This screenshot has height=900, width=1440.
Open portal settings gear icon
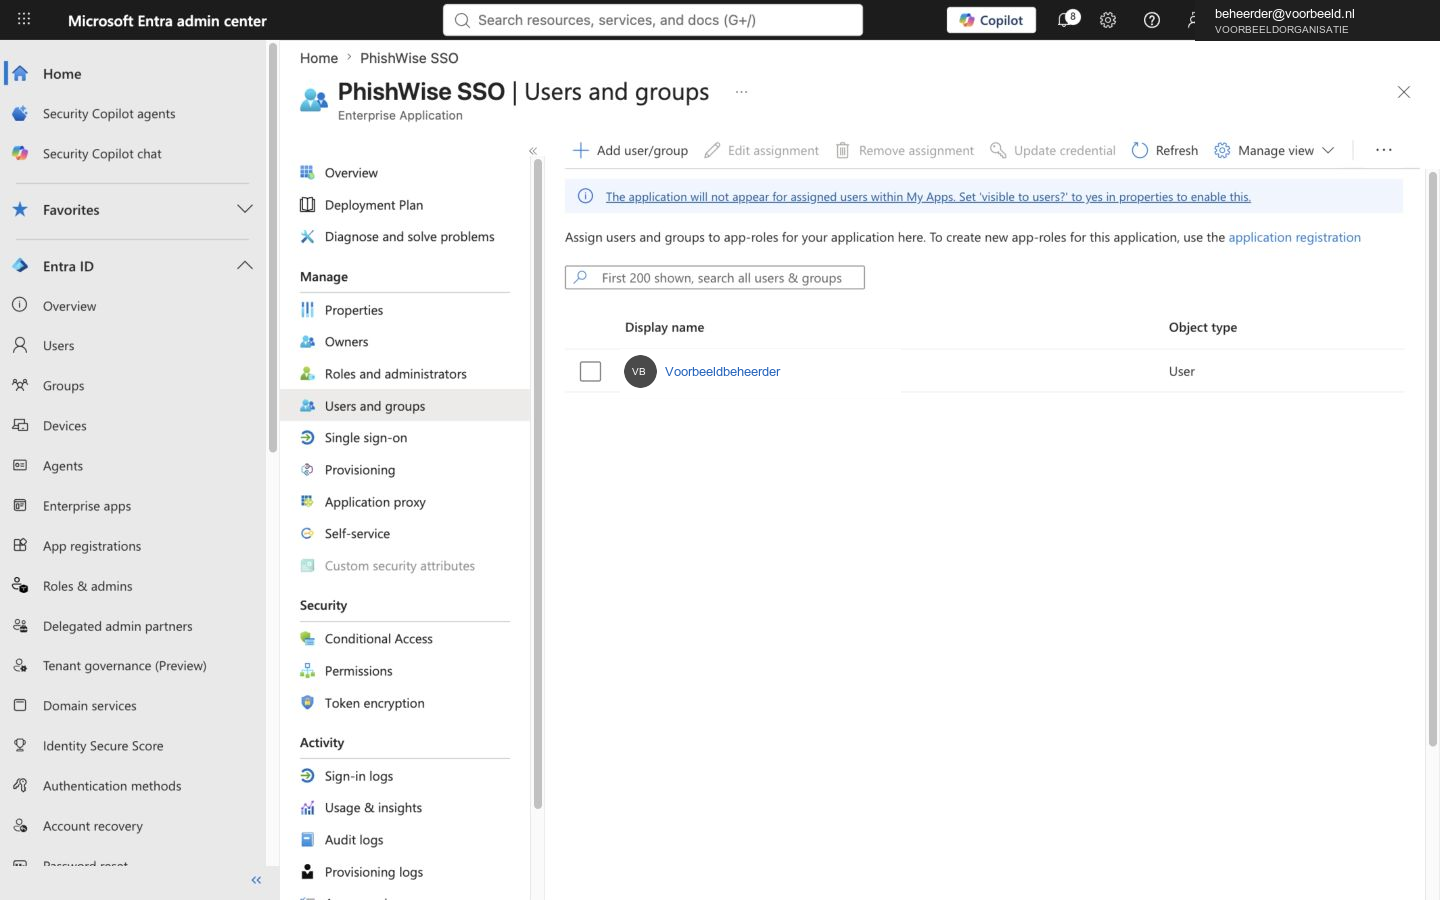point(1108,20)
